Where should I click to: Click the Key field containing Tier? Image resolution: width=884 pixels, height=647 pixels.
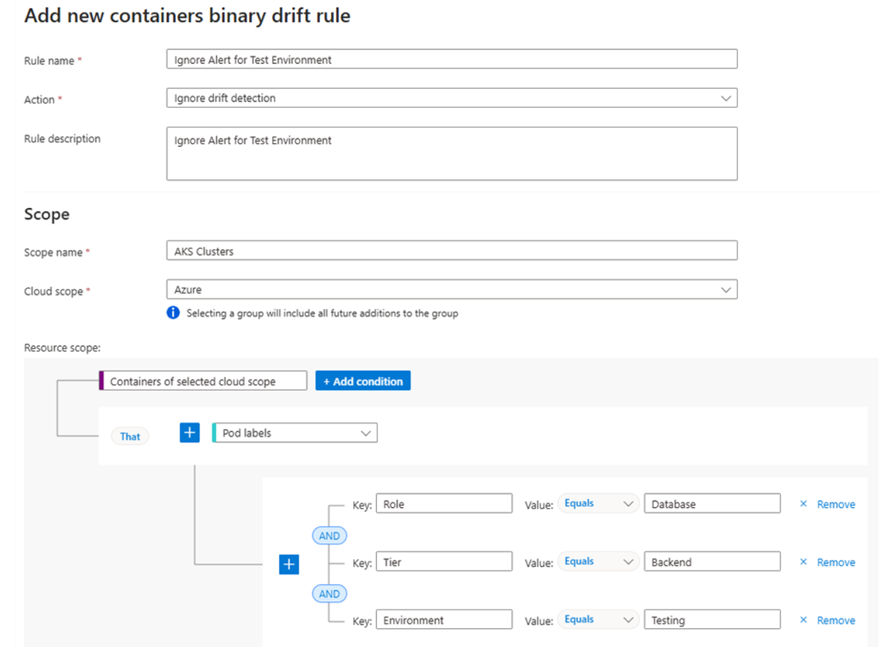tap(444, 562)
